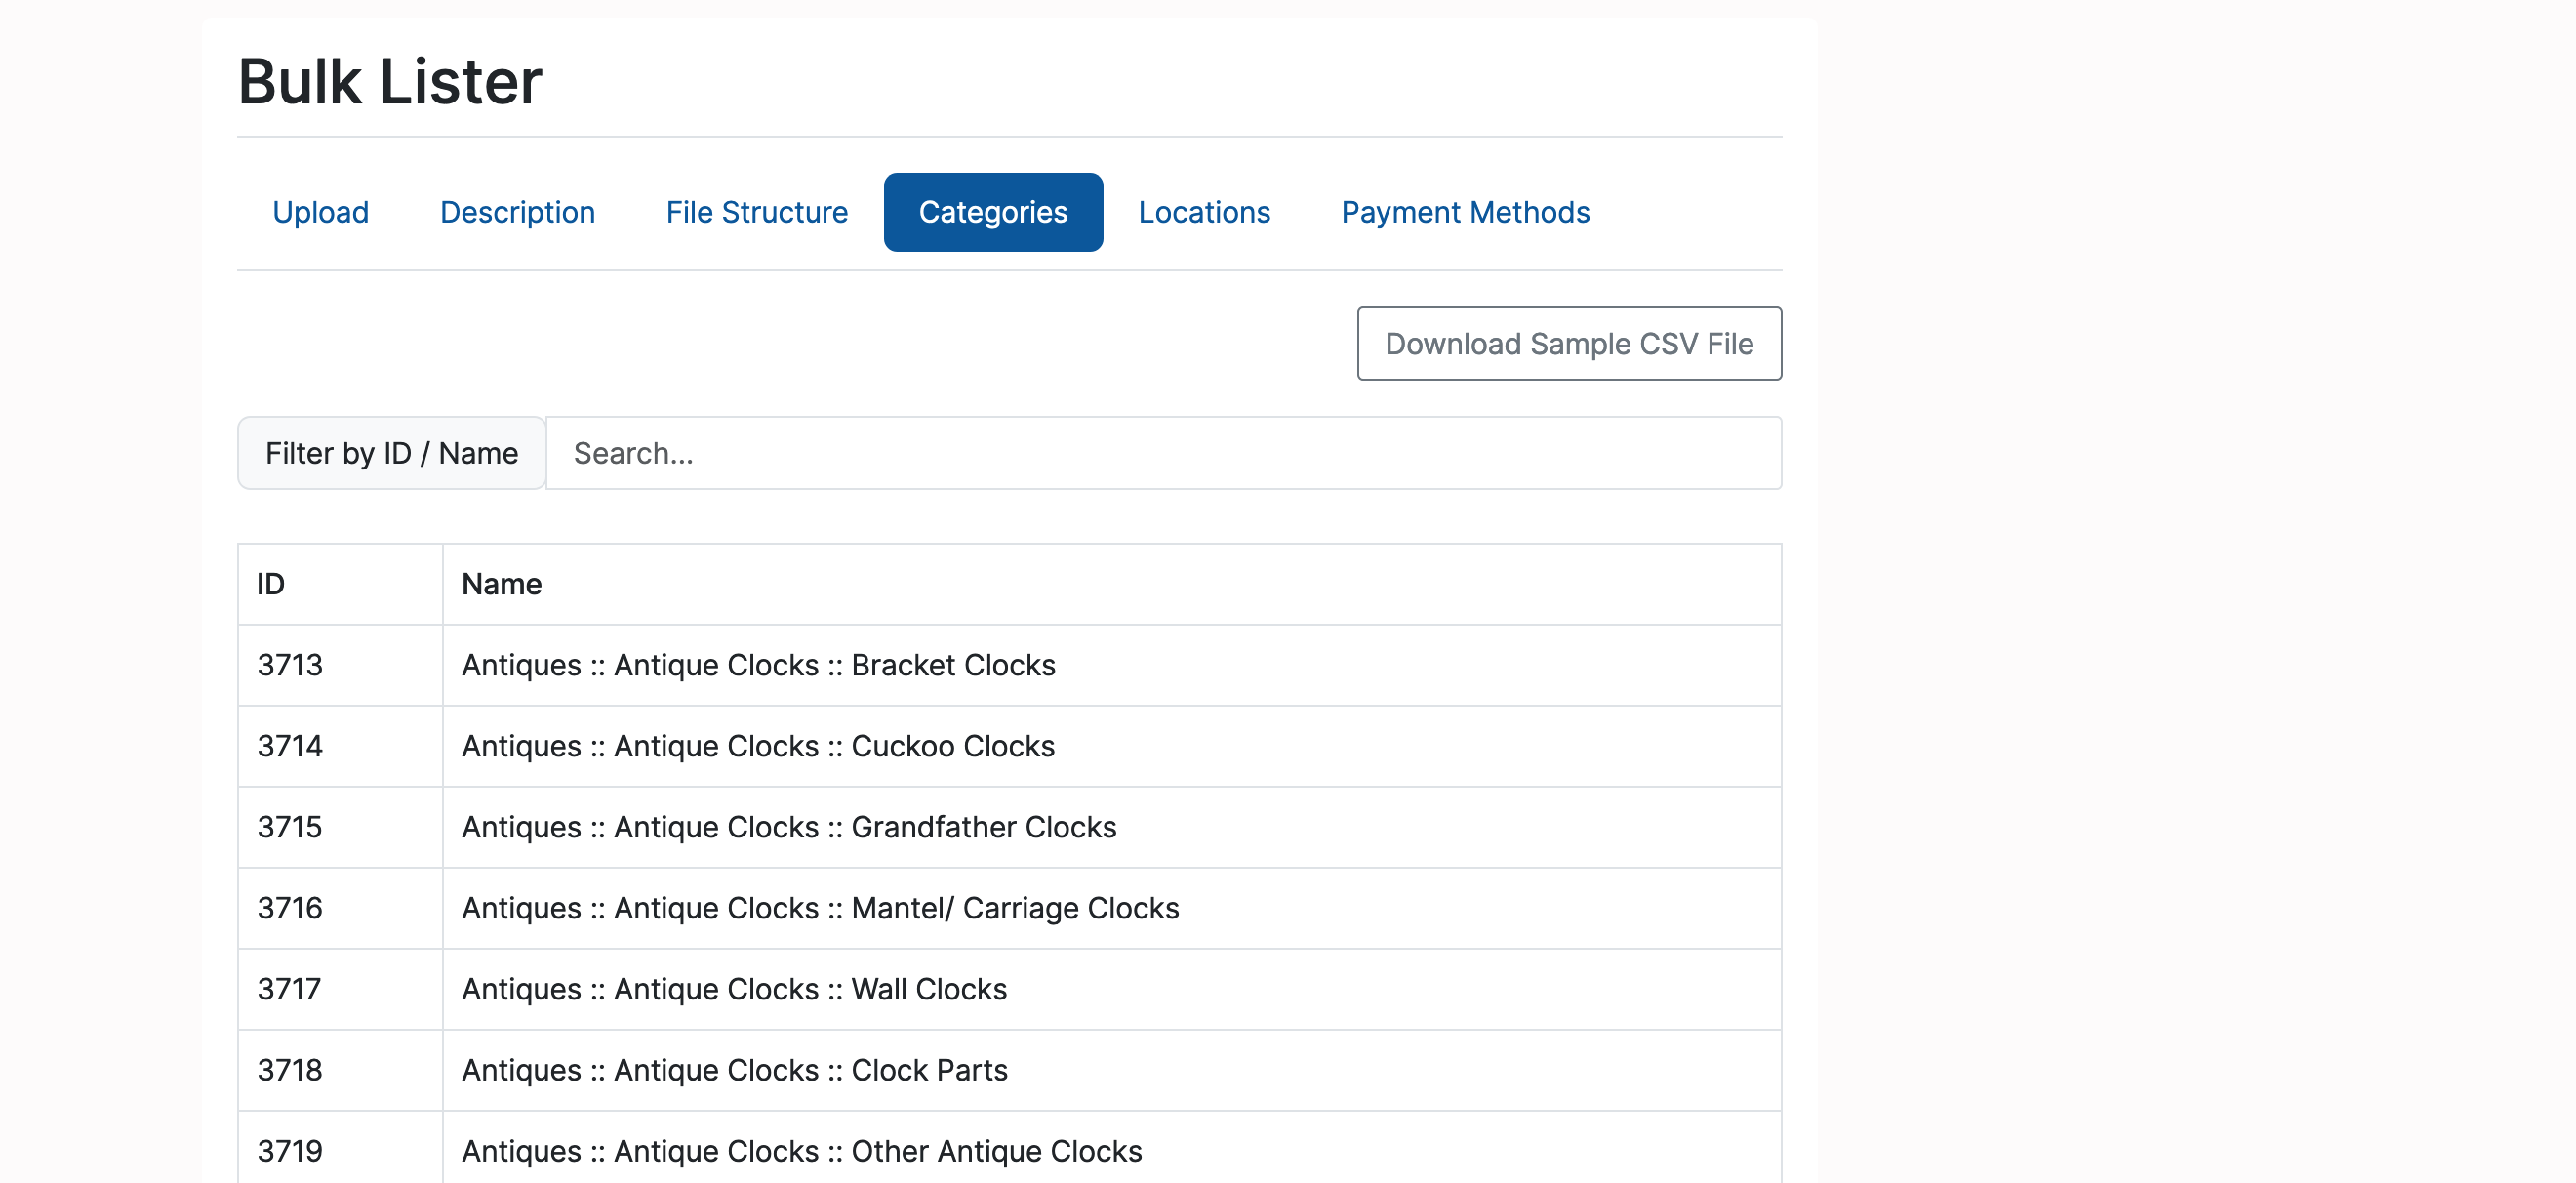Viewport: 2576px width, 1183px height.
Task: Open the File Structure tab
Action: pos(756,212)
